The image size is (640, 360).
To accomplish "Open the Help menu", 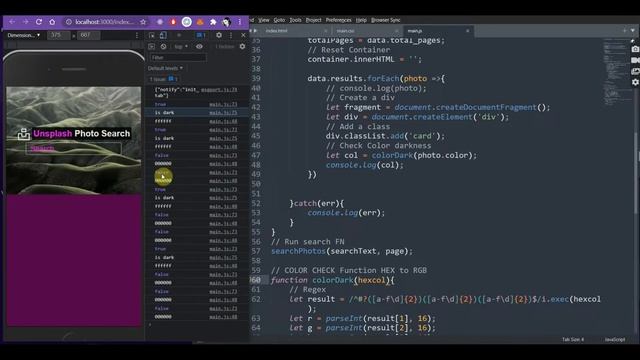I will click(361, 20).
